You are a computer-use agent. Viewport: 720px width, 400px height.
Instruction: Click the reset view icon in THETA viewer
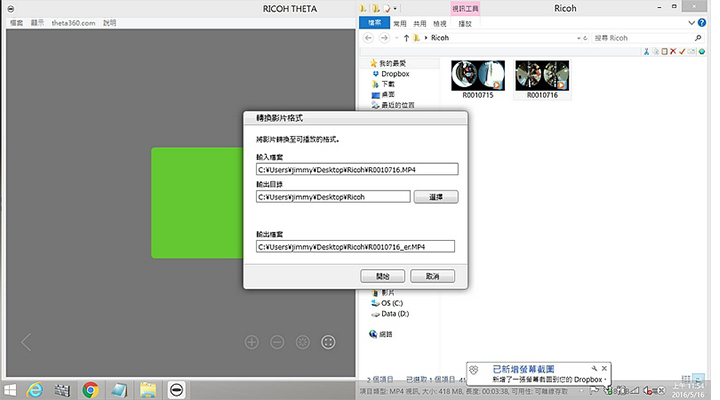point(303,342)
